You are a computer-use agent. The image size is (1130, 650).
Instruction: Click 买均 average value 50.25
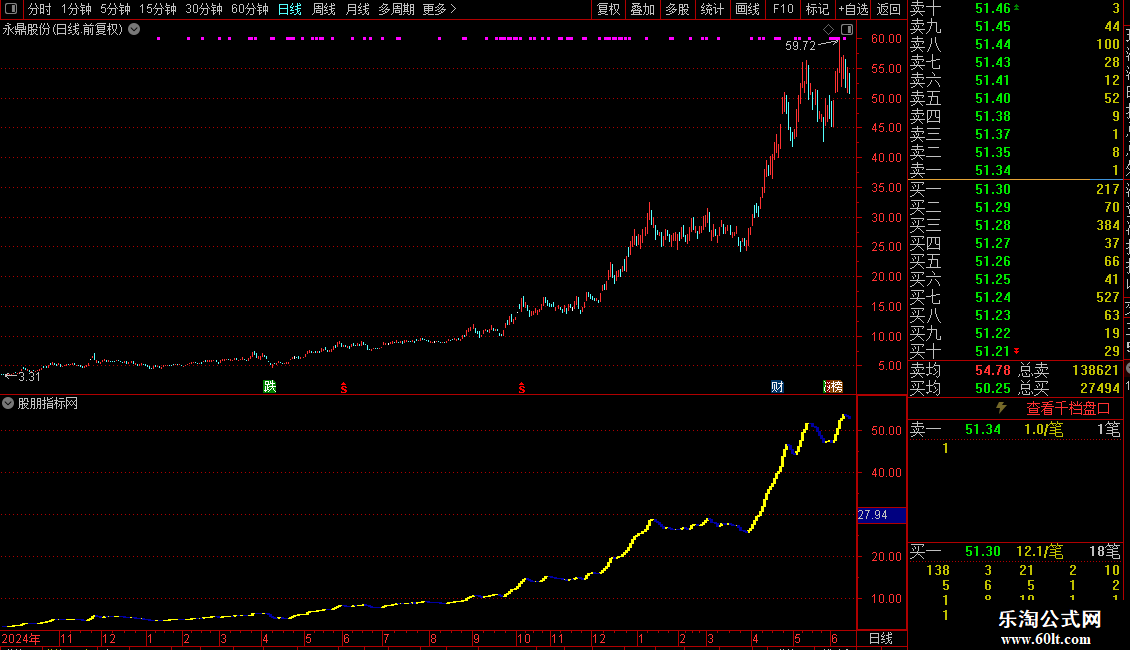[992, 388]
